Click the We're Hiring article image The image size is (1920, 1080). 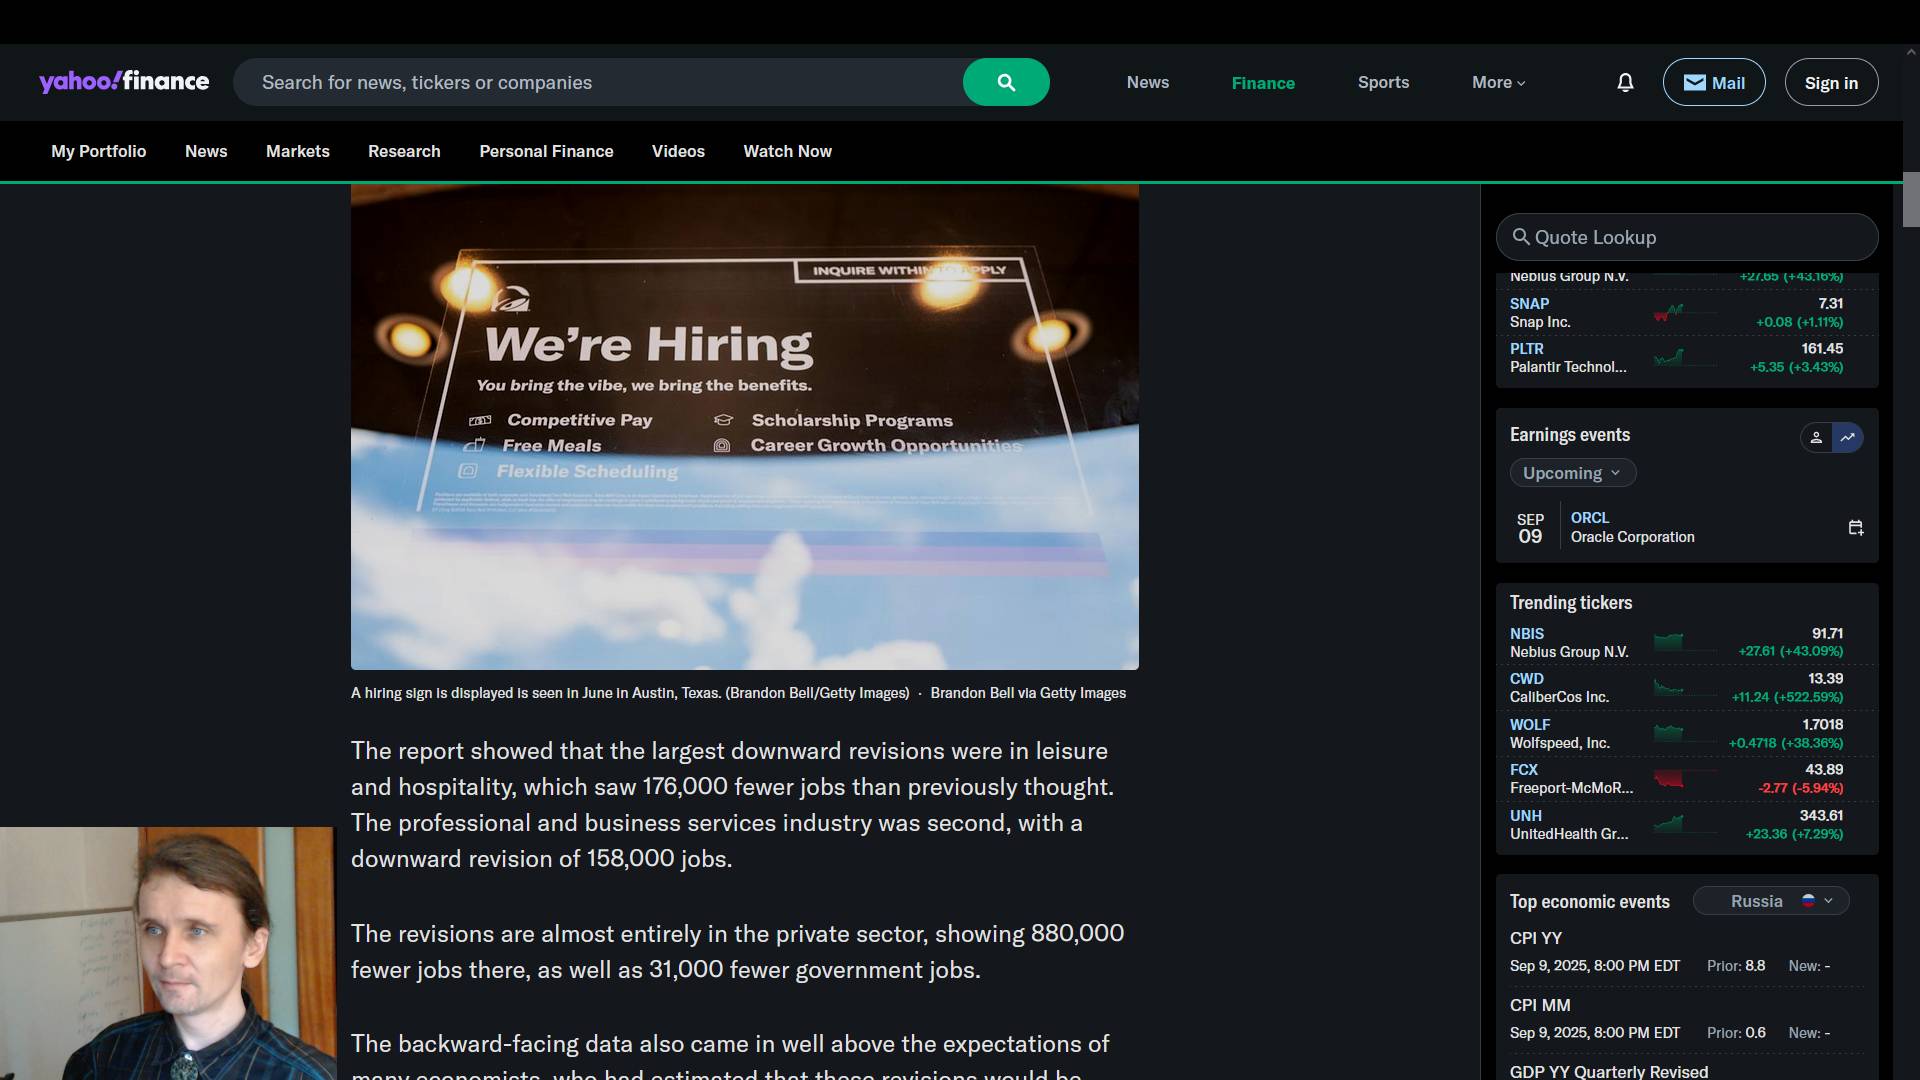(x=744, y=427)
